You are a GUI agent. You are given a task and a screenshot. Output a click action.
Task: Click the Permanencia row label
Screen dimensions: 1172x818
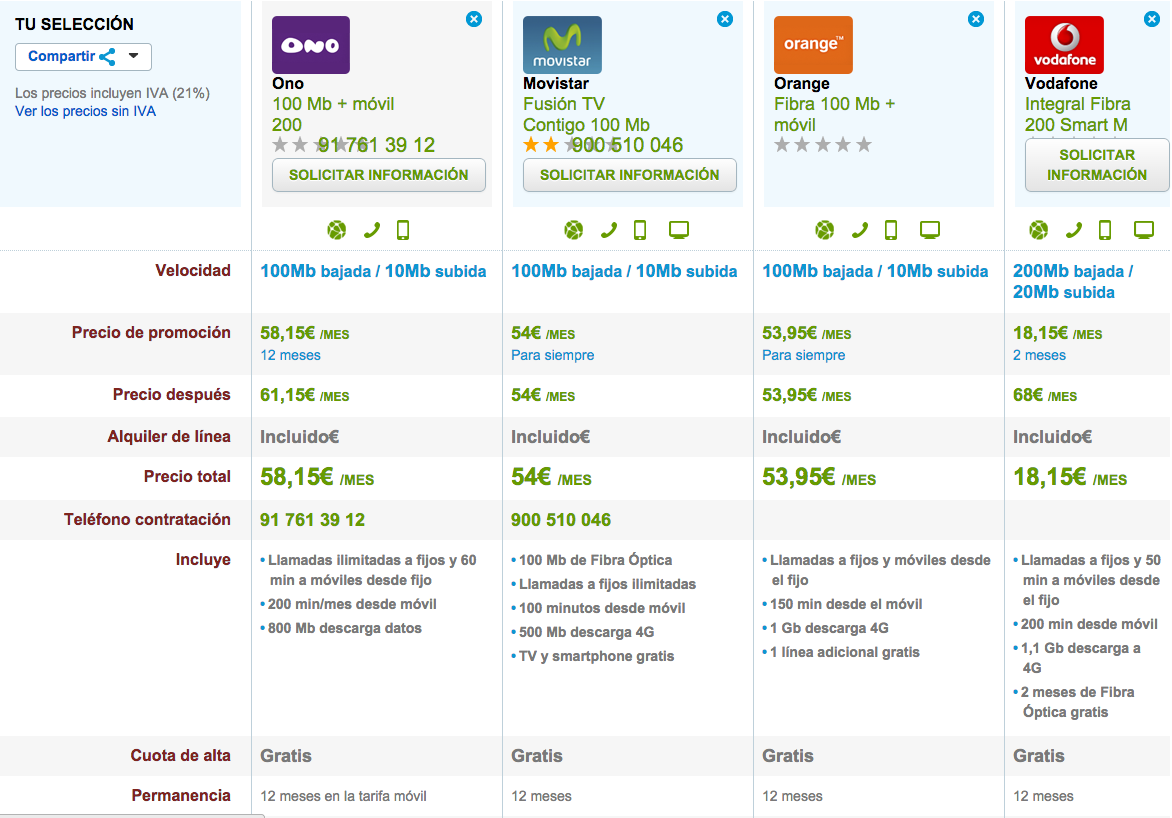coord(181,796)
